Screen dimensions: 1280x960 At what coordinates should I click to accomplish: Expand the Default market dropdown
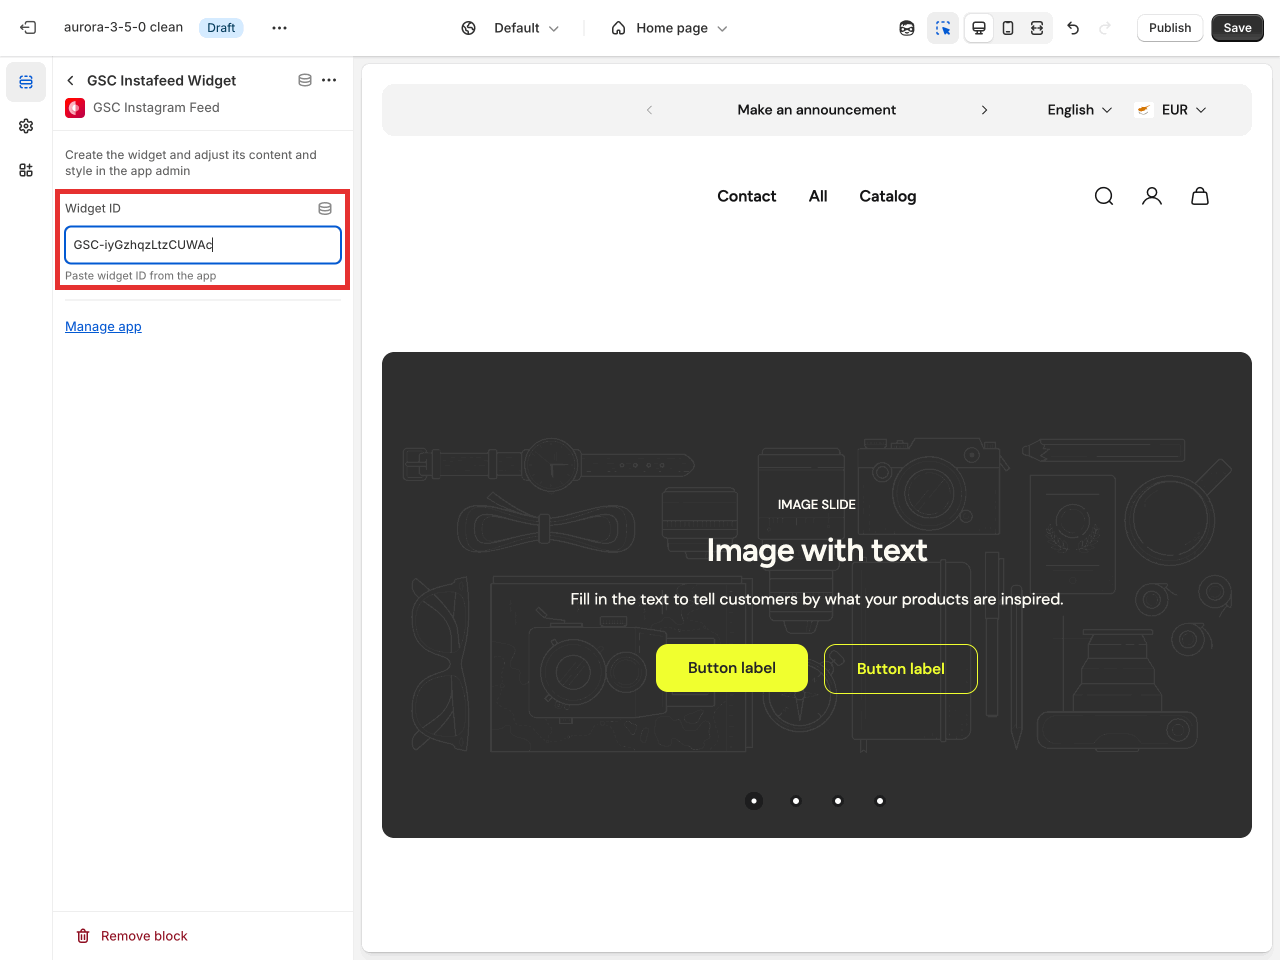point(510,28)
